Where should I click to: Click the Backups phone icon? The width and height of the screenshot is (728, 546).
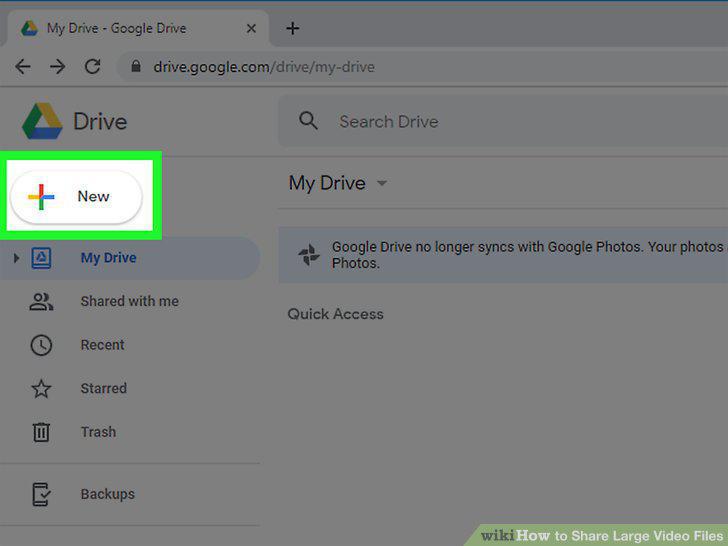pos(41,494)
